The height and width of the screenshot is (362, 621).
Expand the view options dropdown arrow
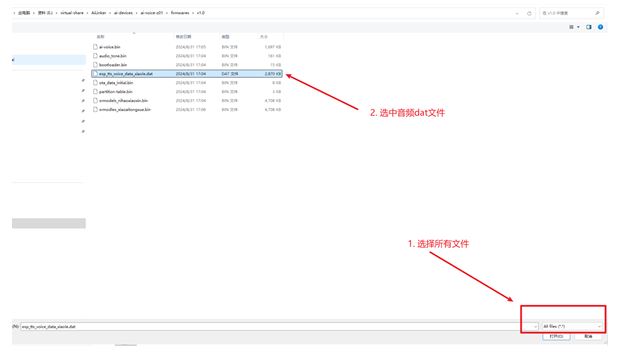coord(578,27)
